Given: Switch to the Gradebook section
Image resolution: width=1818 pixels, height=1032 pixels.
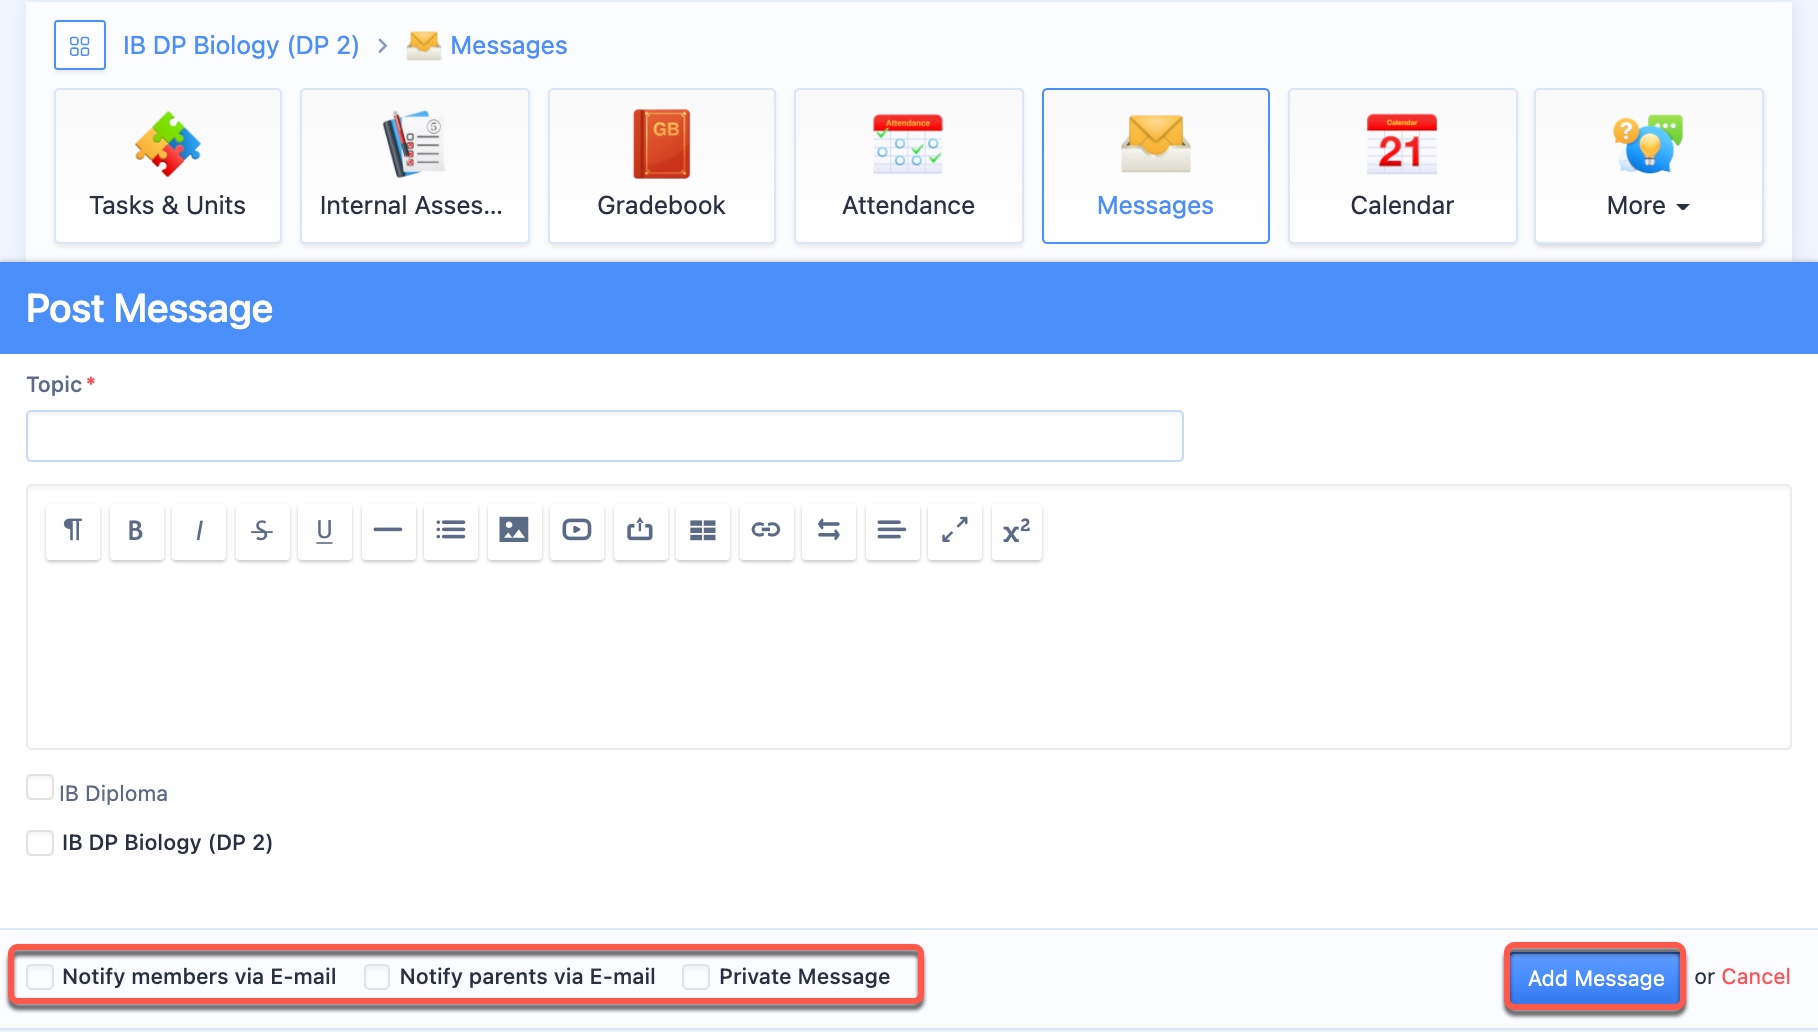Looking at the screenshot, I should pos(661,166).
